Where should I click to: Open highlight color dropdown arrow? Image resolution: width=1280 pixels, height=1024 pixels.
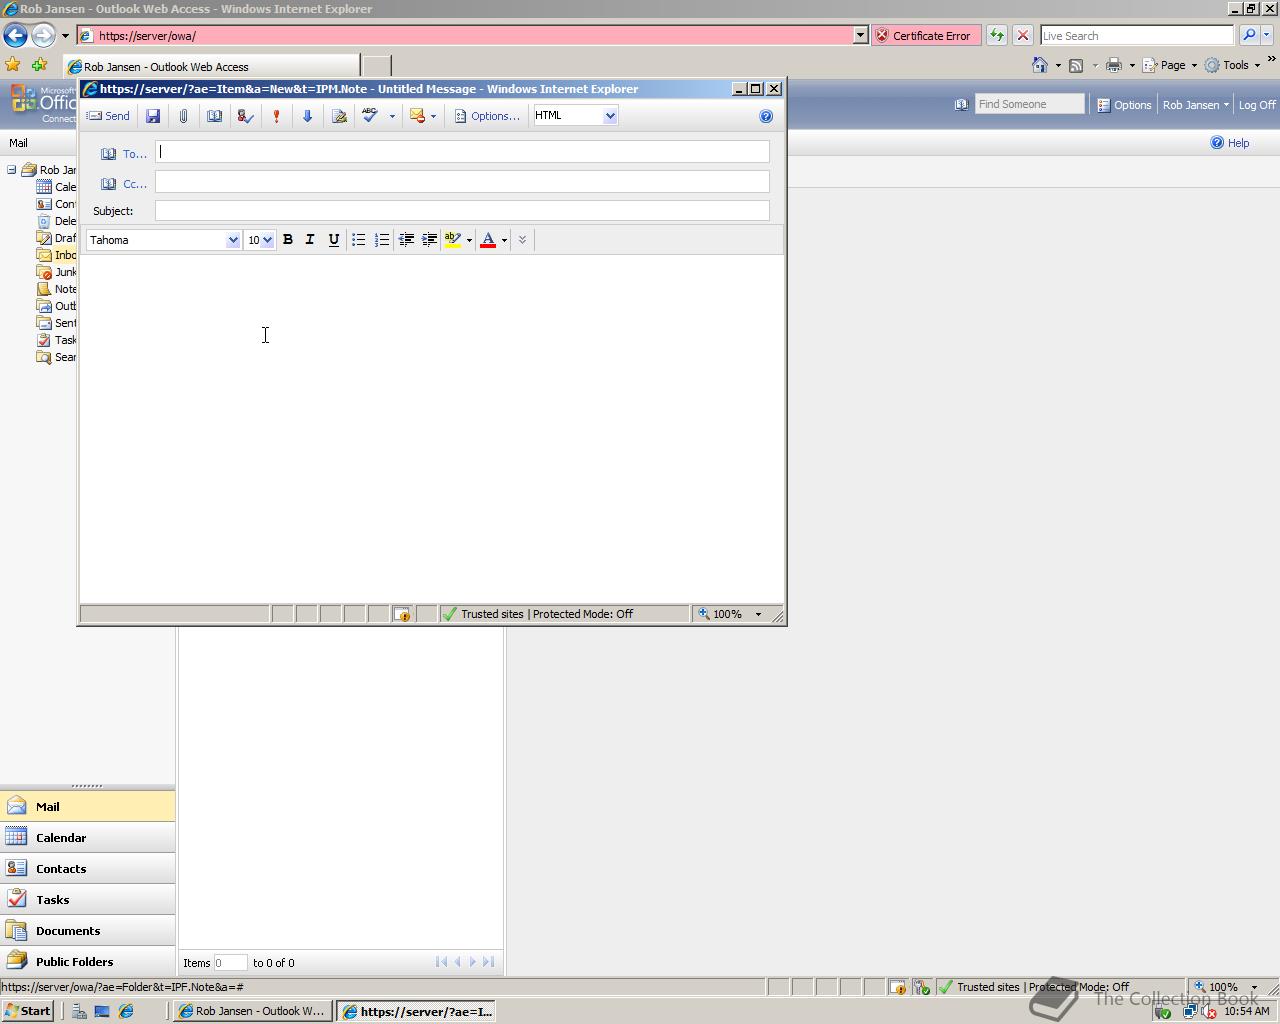pos(469,240)
